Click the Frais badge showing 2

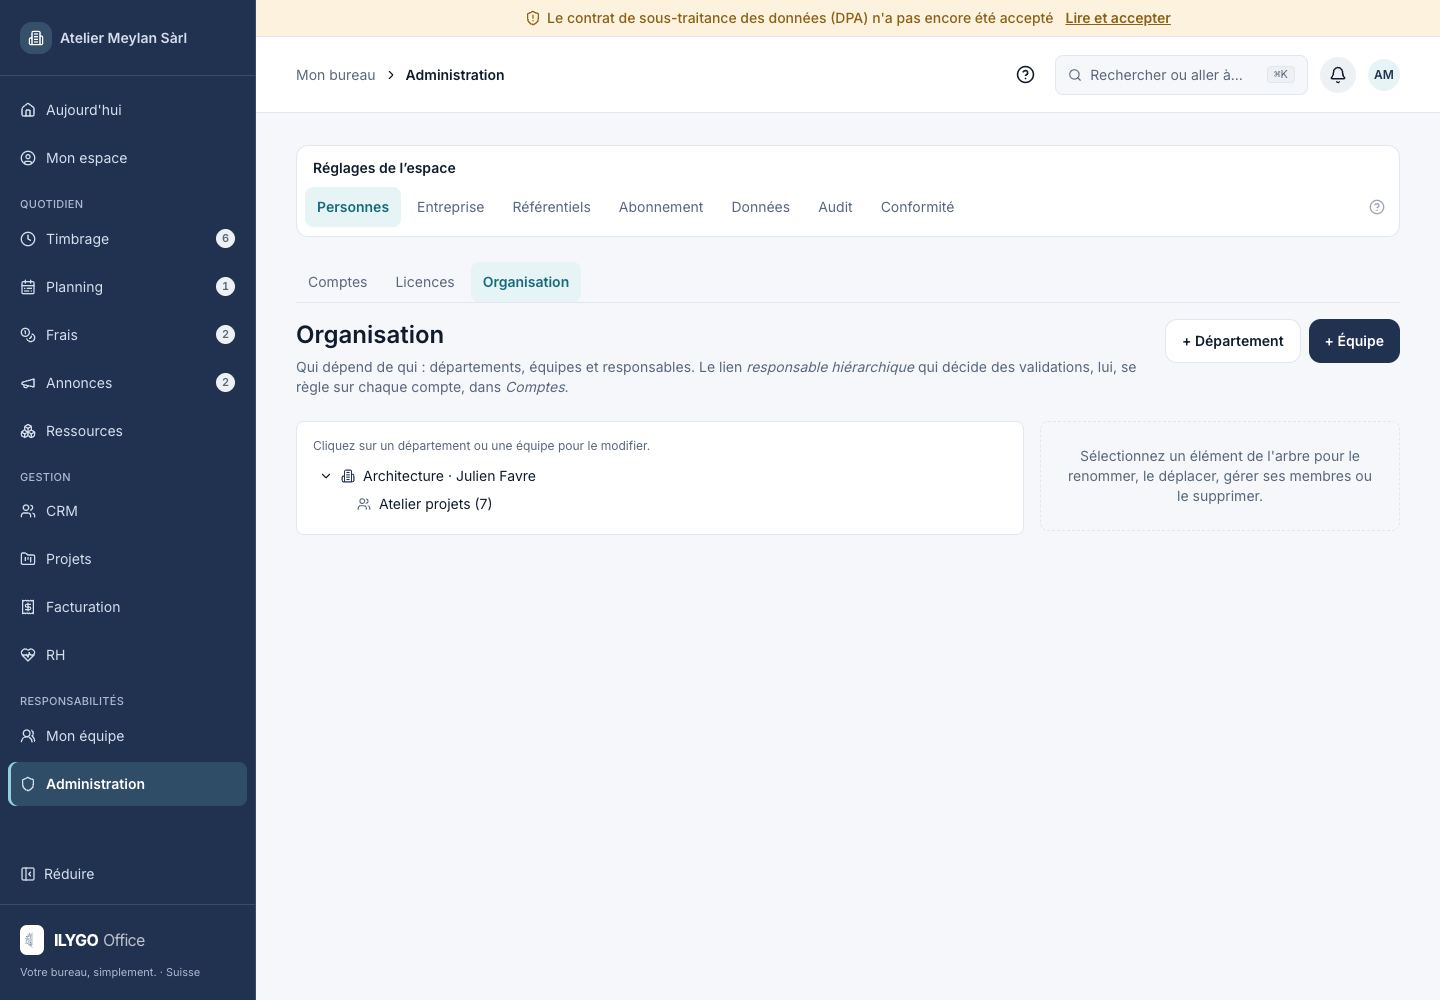[x=226, y=334]
